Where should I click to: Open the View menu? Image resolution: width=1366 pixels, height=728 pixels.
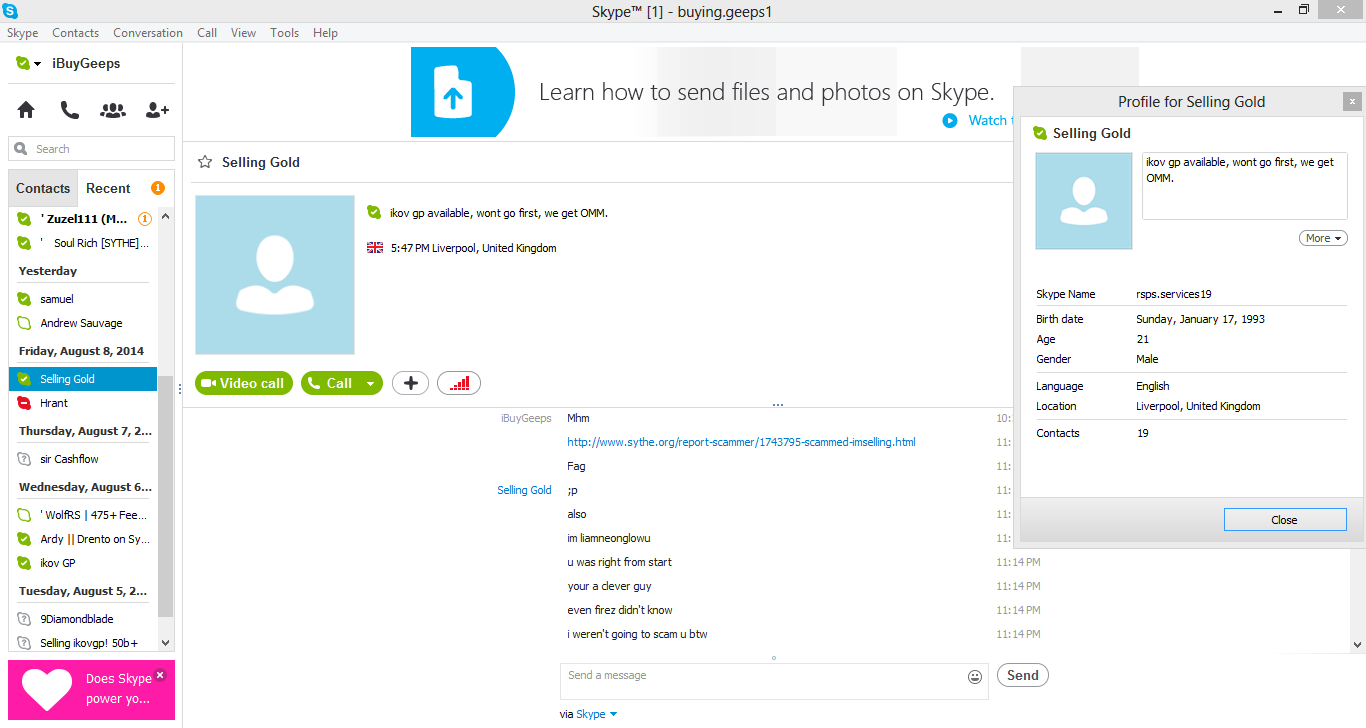243,33
